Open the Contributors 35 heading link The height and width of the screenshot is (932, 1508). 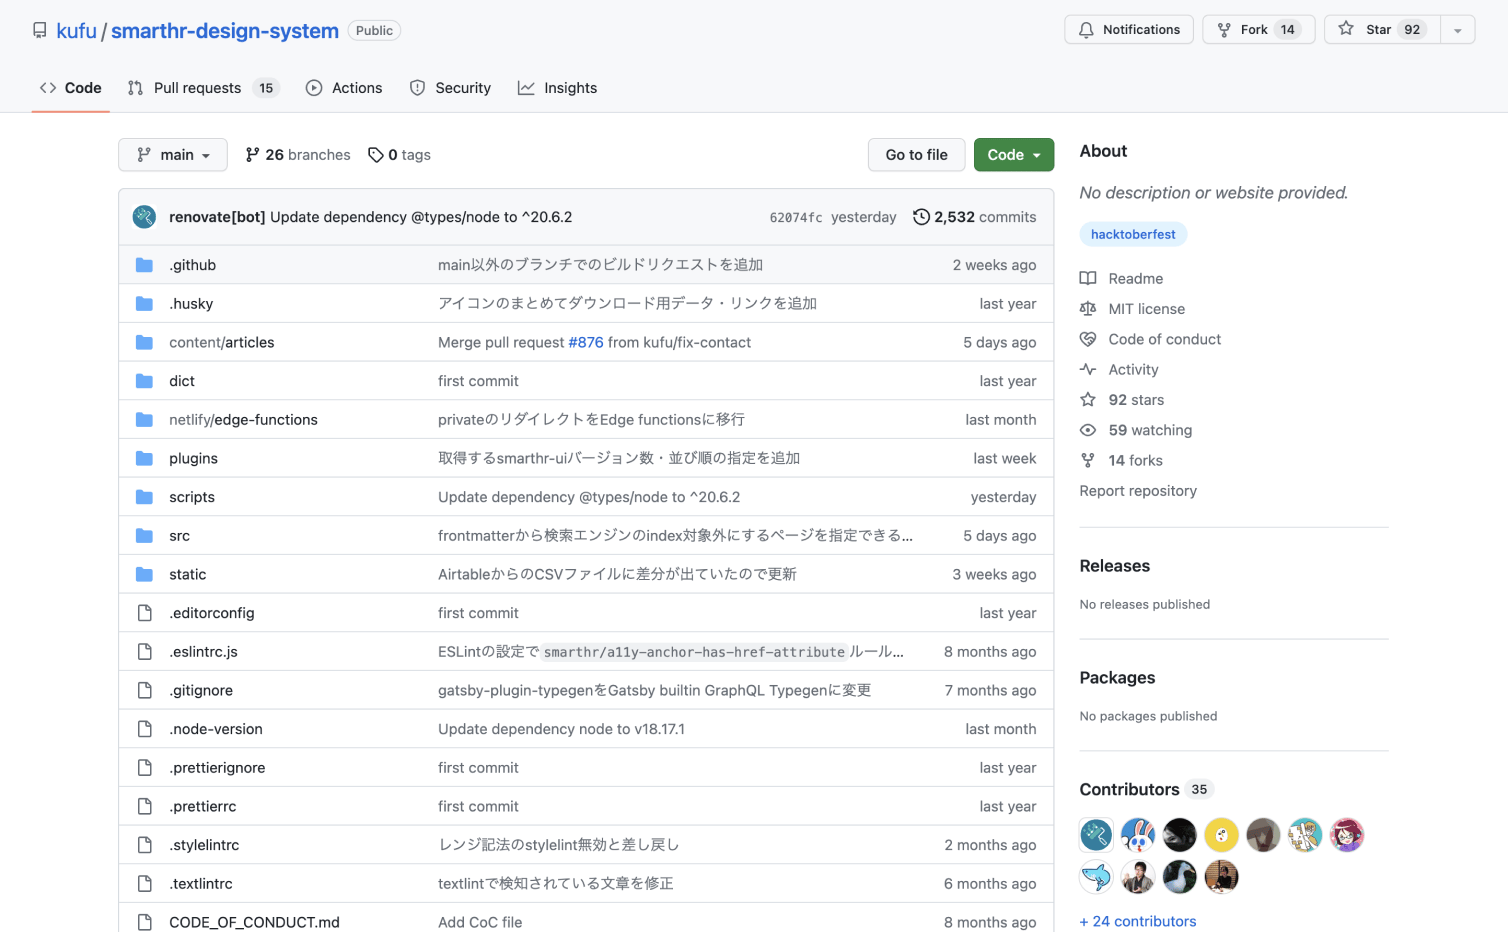(x=1147, y=790)
